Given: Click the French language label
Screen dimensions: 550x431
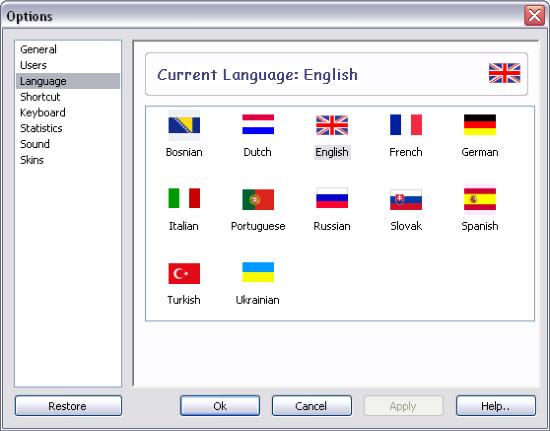Looking at the screenshot, I should pyautogui.click(x=406, y=152).
